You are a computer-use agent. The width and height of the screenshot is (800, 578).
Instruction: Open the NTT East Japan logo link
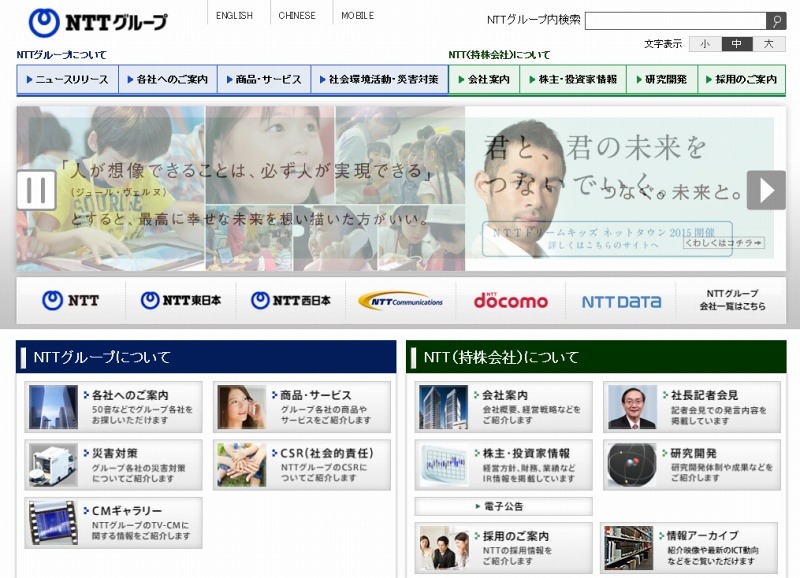point(181,300)
